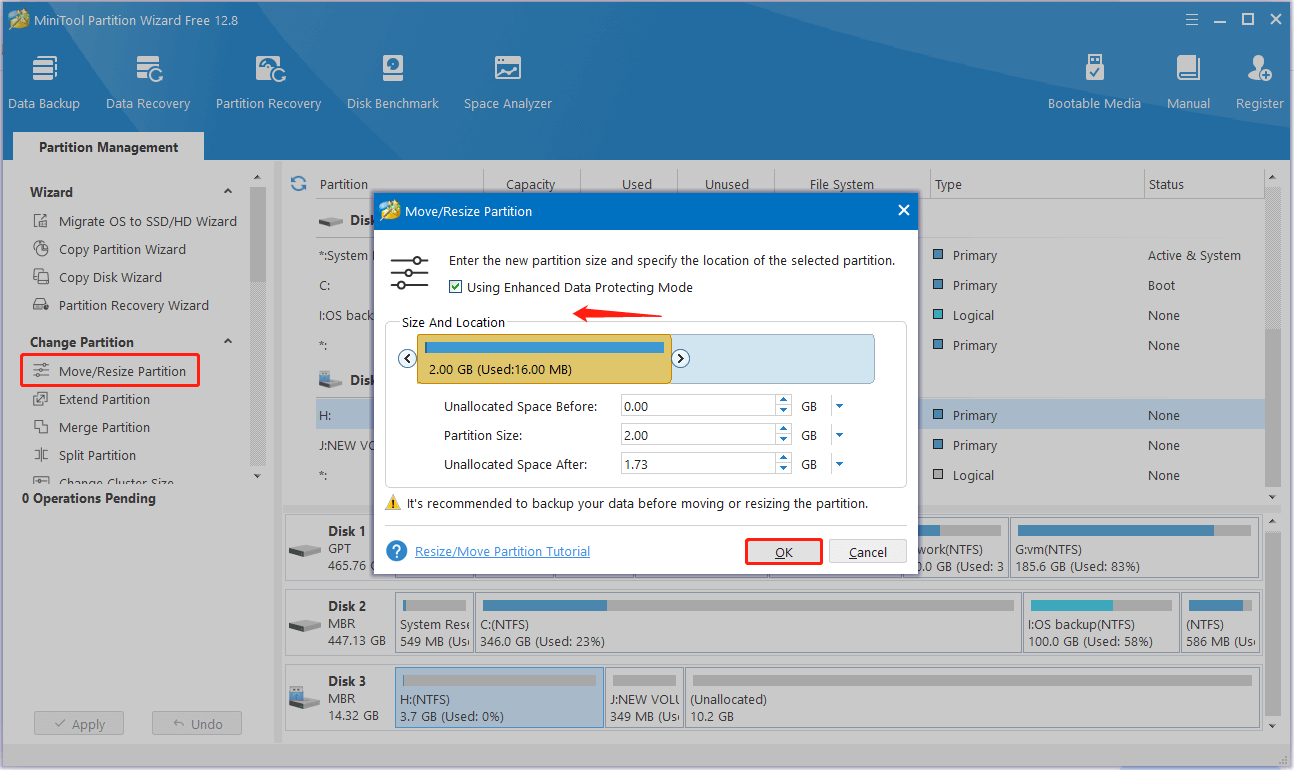The image size is (1294, 770).
Task: Sort by the Partition column header
Action: coord(400,184)
